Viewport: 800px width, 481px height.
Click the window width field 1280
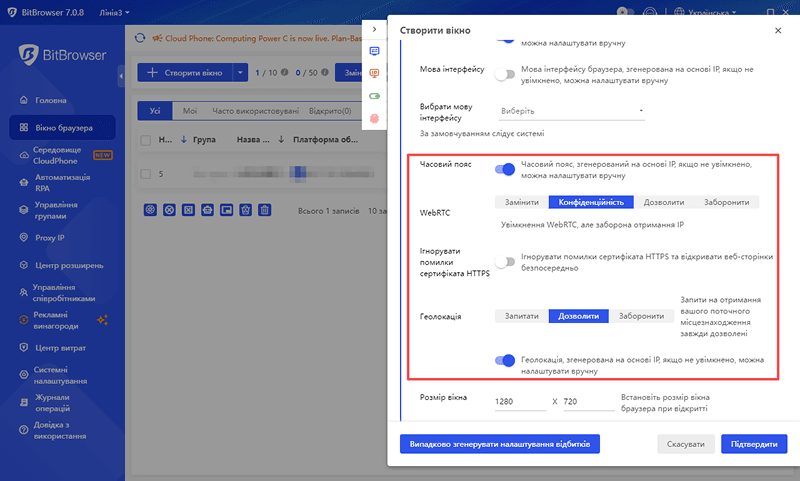[x=518, y=402]
